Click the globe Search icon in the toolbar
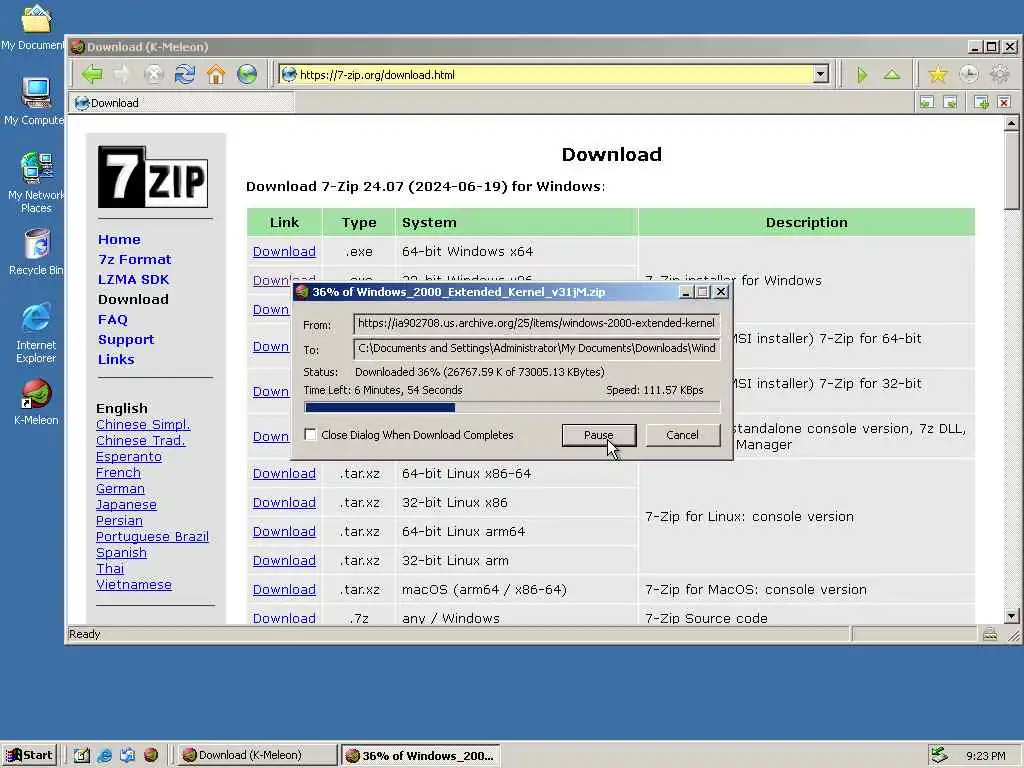The height and width of the screenshot is (768, 1024). [x=247, y=74]
